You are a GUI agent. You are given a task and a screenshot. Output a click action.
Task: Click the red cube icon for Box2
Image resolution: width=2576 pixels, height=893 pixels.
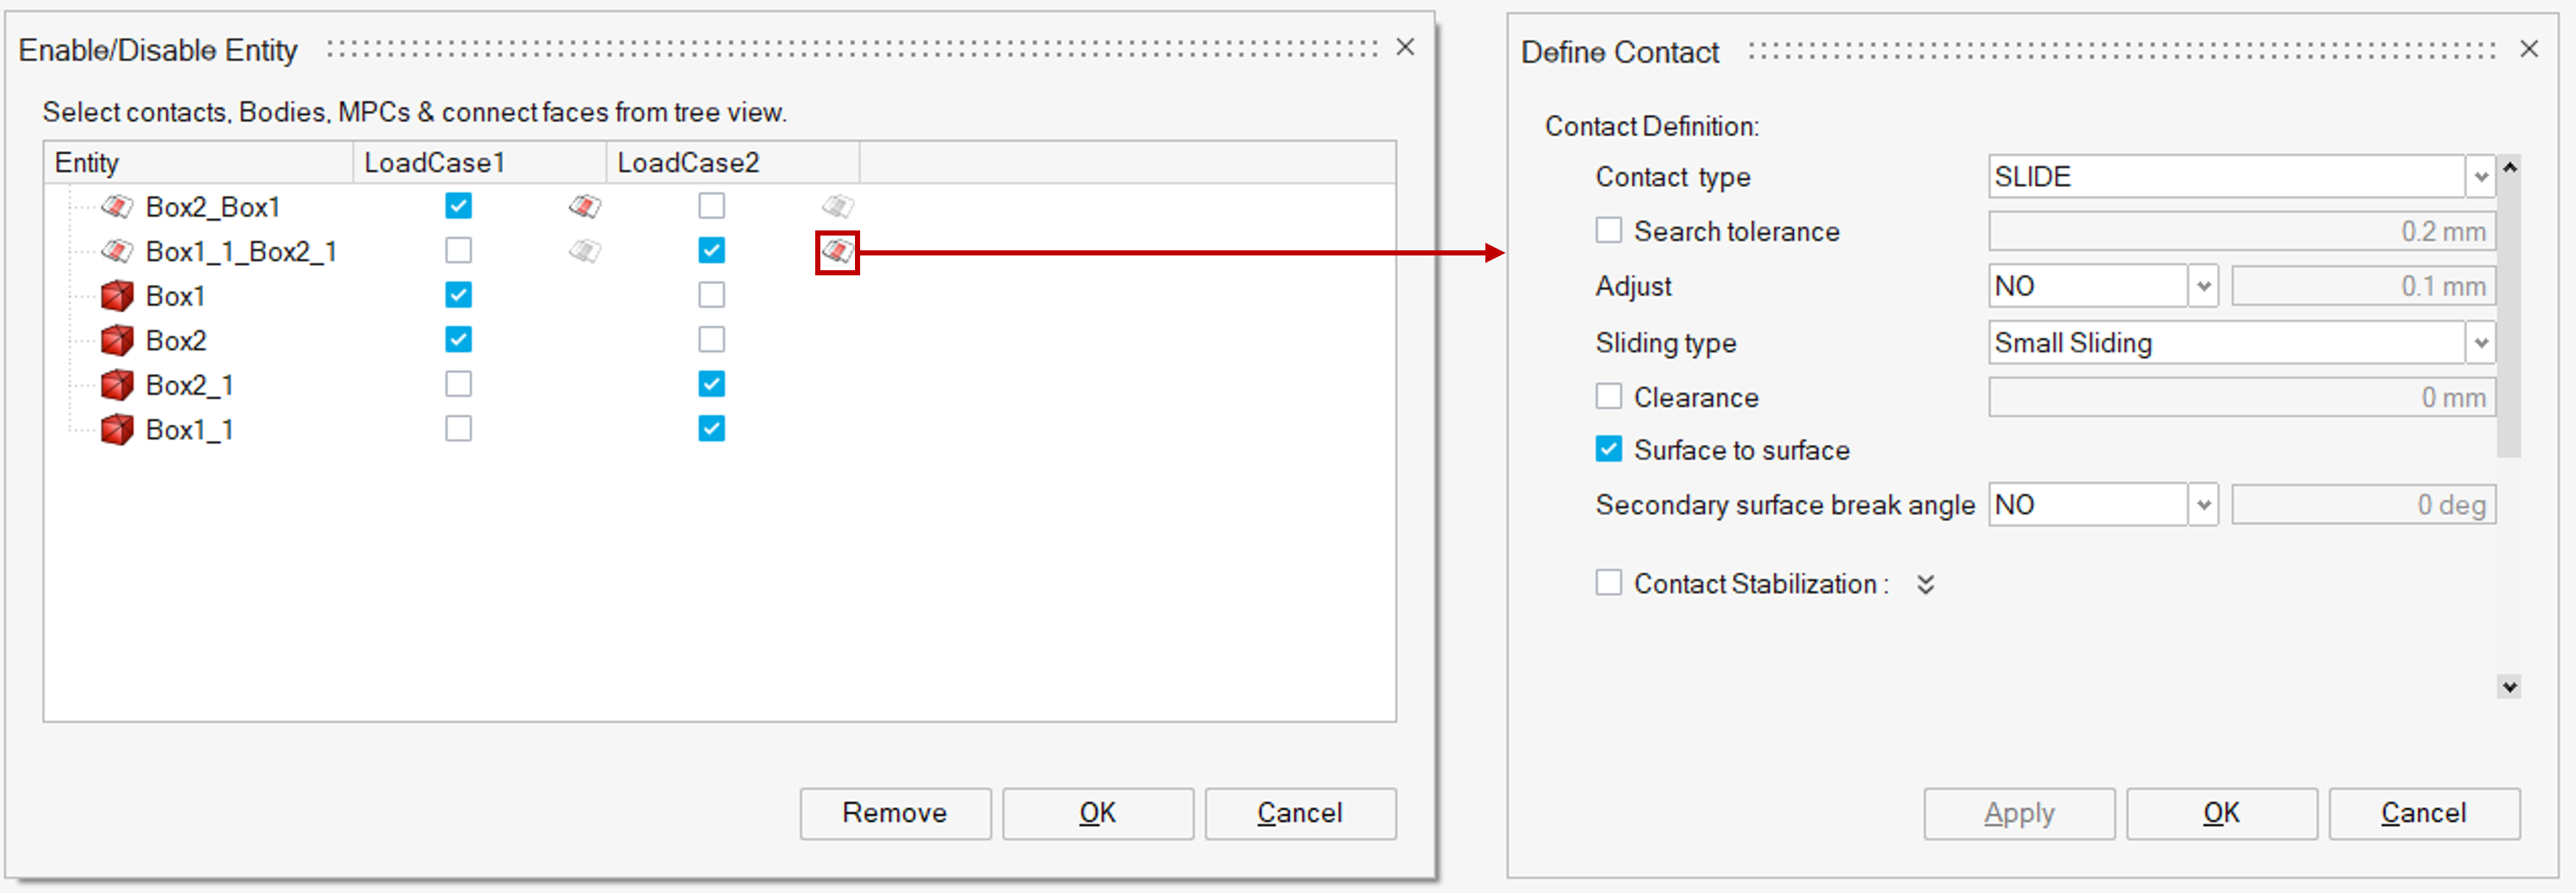tap(117, 341)
